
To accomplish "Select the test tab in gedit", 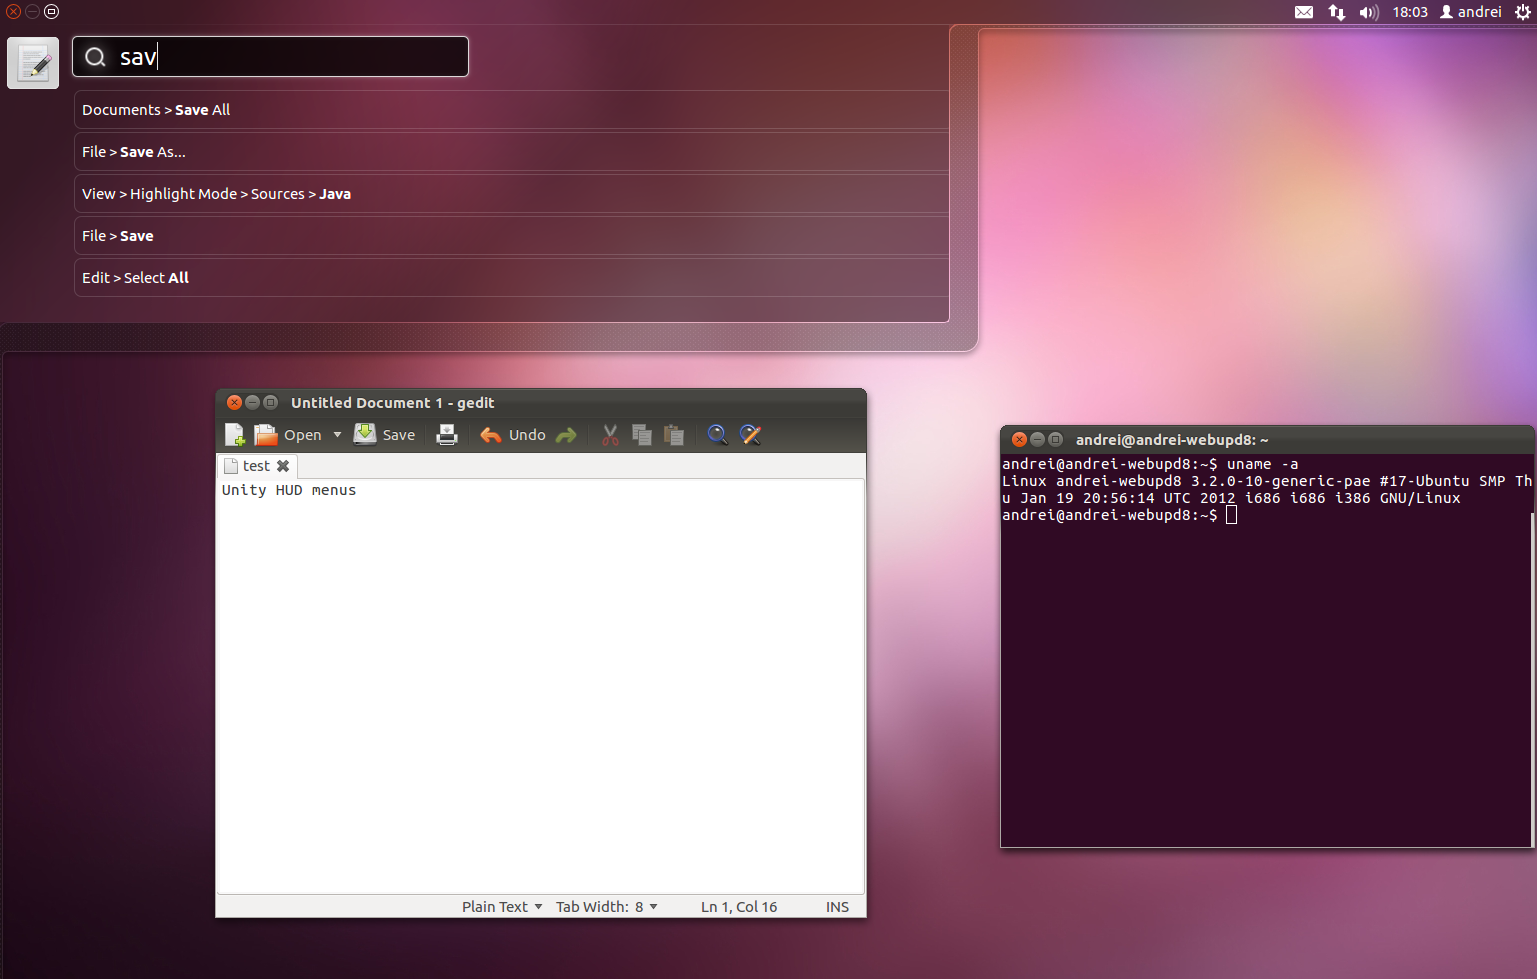I will point(256,466).
